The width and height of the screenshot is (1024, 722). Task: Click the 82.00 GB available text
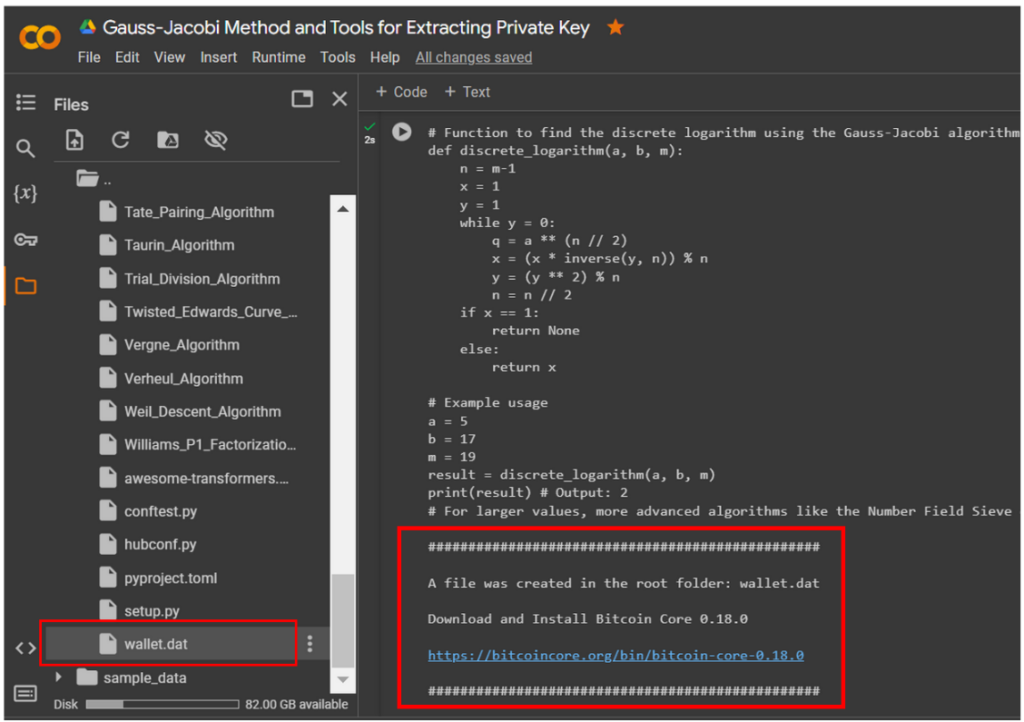click(296, 704)
